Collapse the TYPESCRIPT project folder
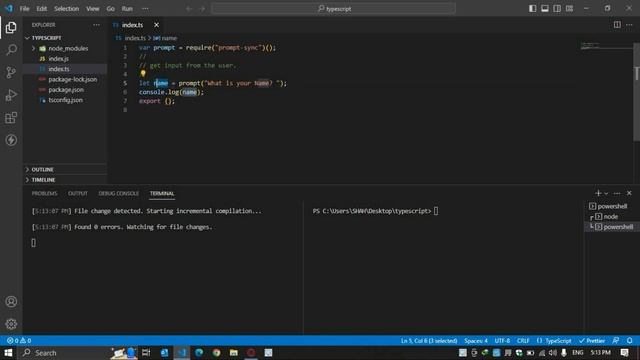640x360 pixels. pos(65,38)
